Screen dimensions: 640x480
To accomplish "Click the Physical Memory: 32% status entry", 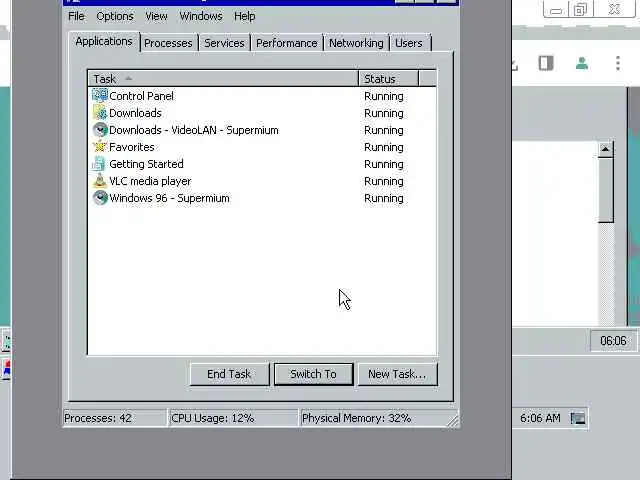I will [x=373, y=418].
